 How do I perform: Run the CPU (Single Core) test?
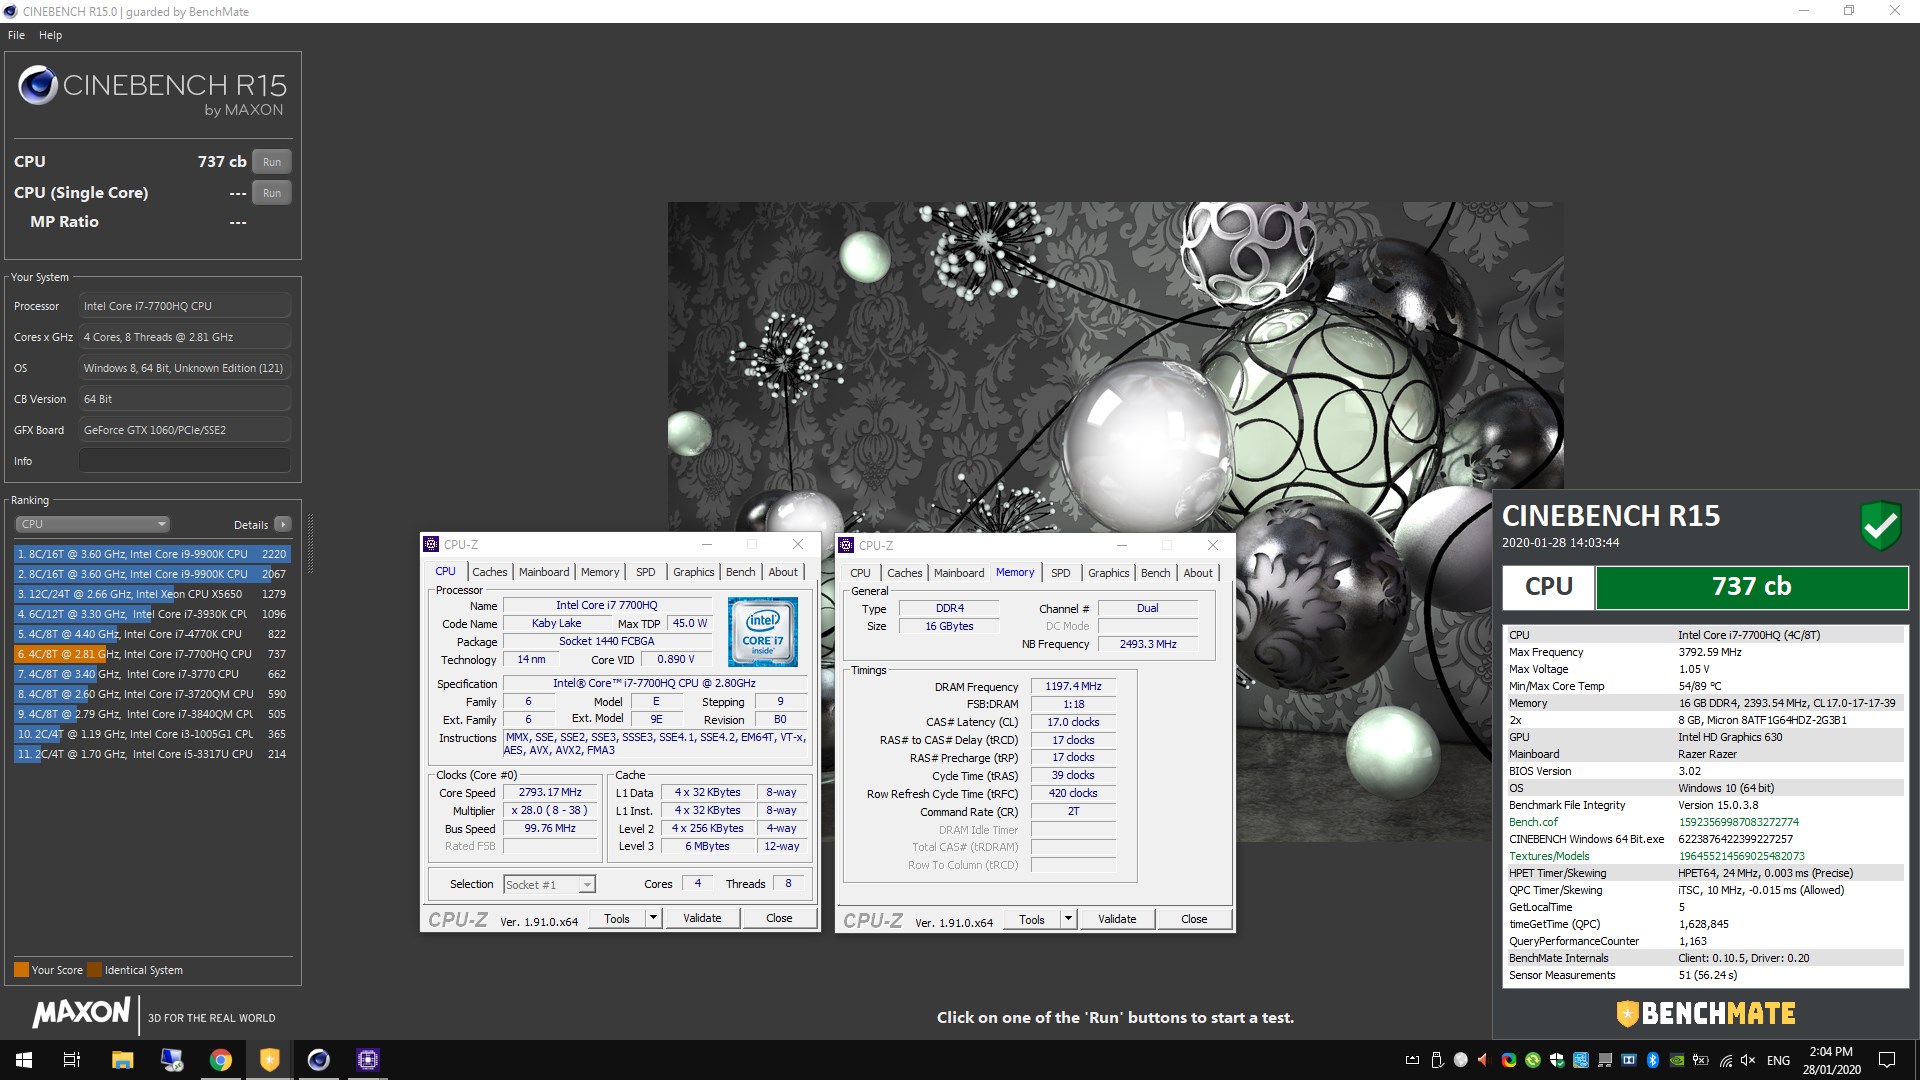coord(272,193)
